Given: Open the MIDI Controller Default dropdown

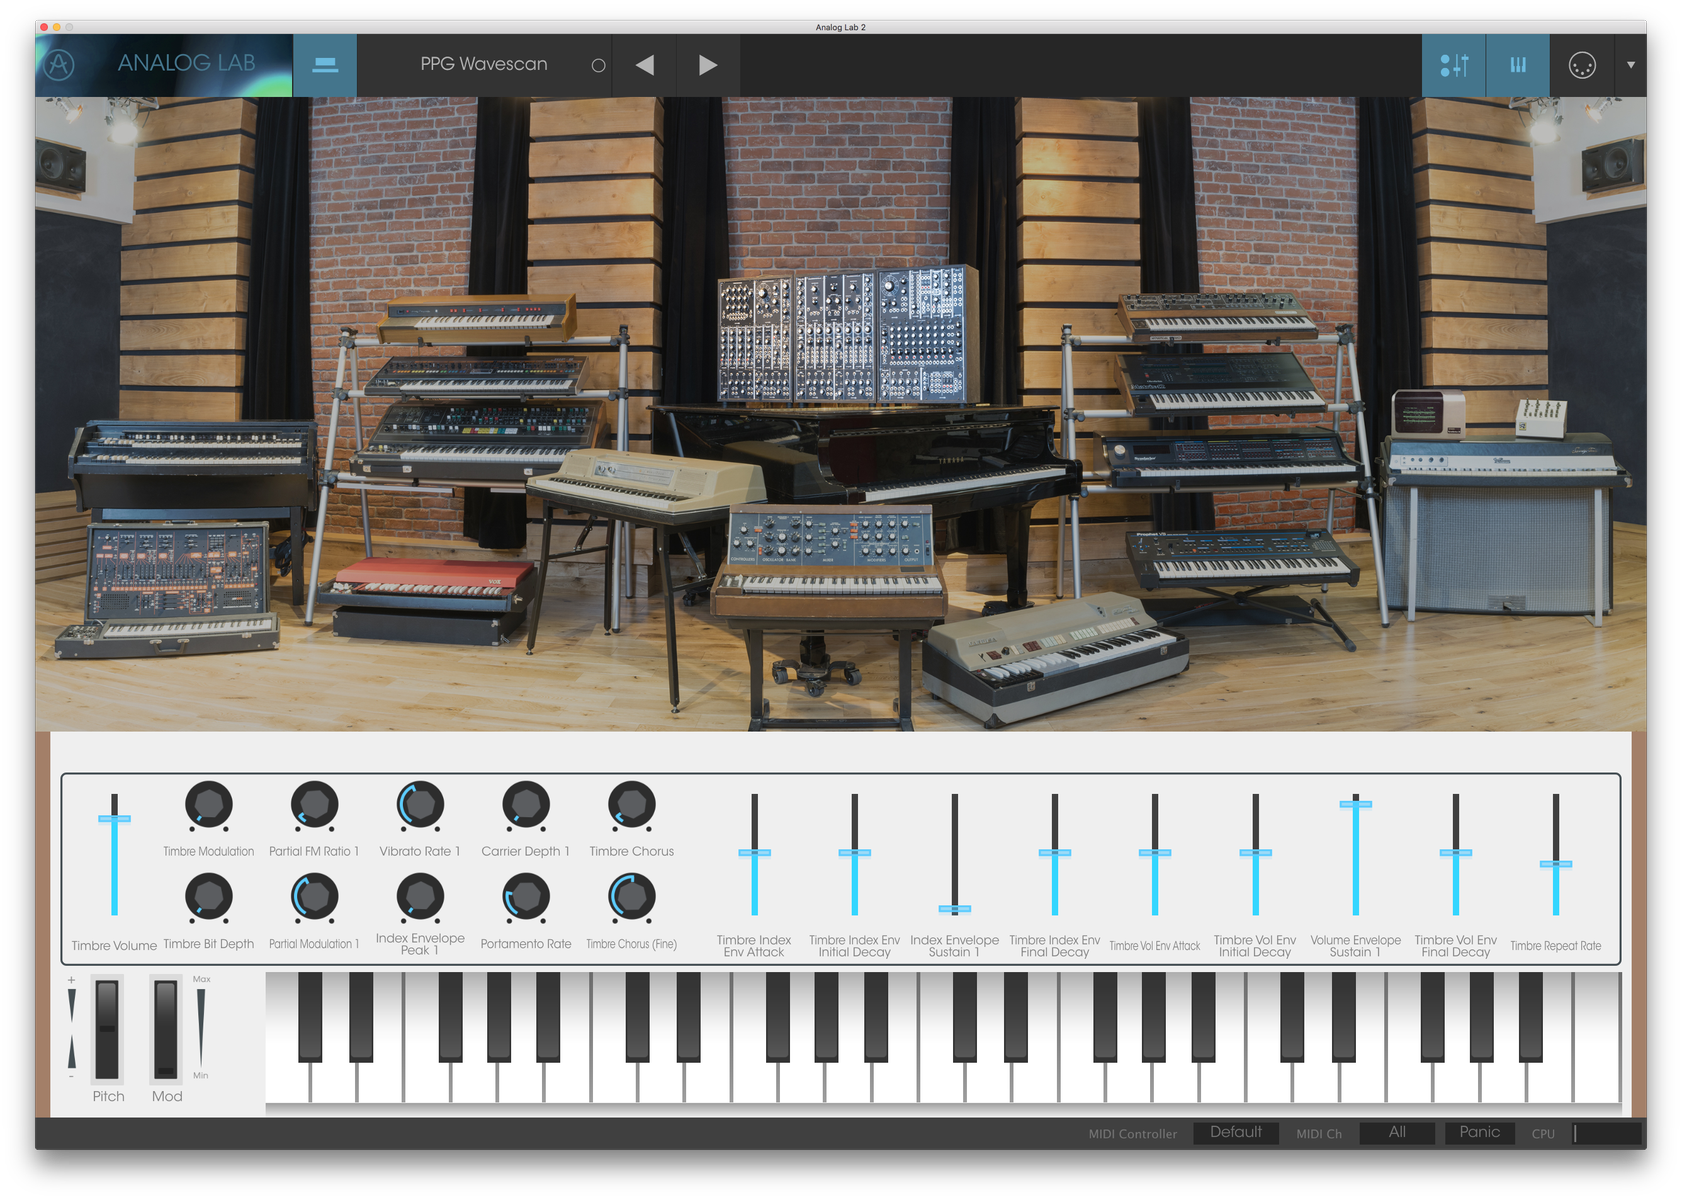Looking at the screenshot, I should point(1236,1133).
